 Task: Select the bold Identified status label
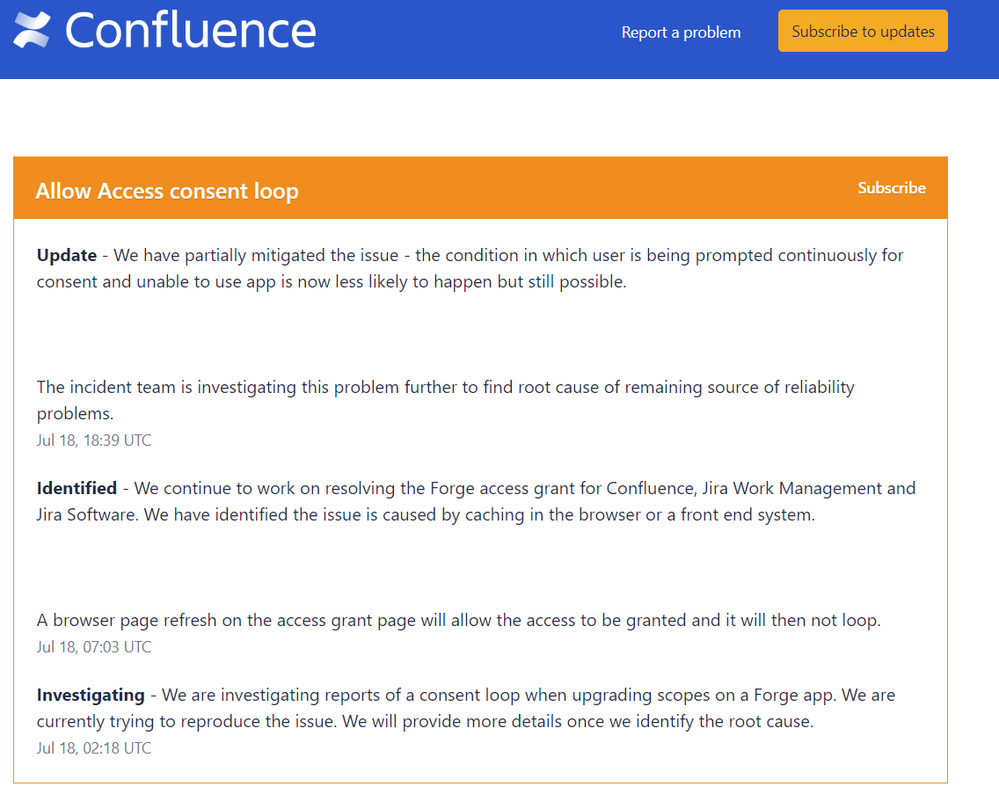(x=77, y=488)
